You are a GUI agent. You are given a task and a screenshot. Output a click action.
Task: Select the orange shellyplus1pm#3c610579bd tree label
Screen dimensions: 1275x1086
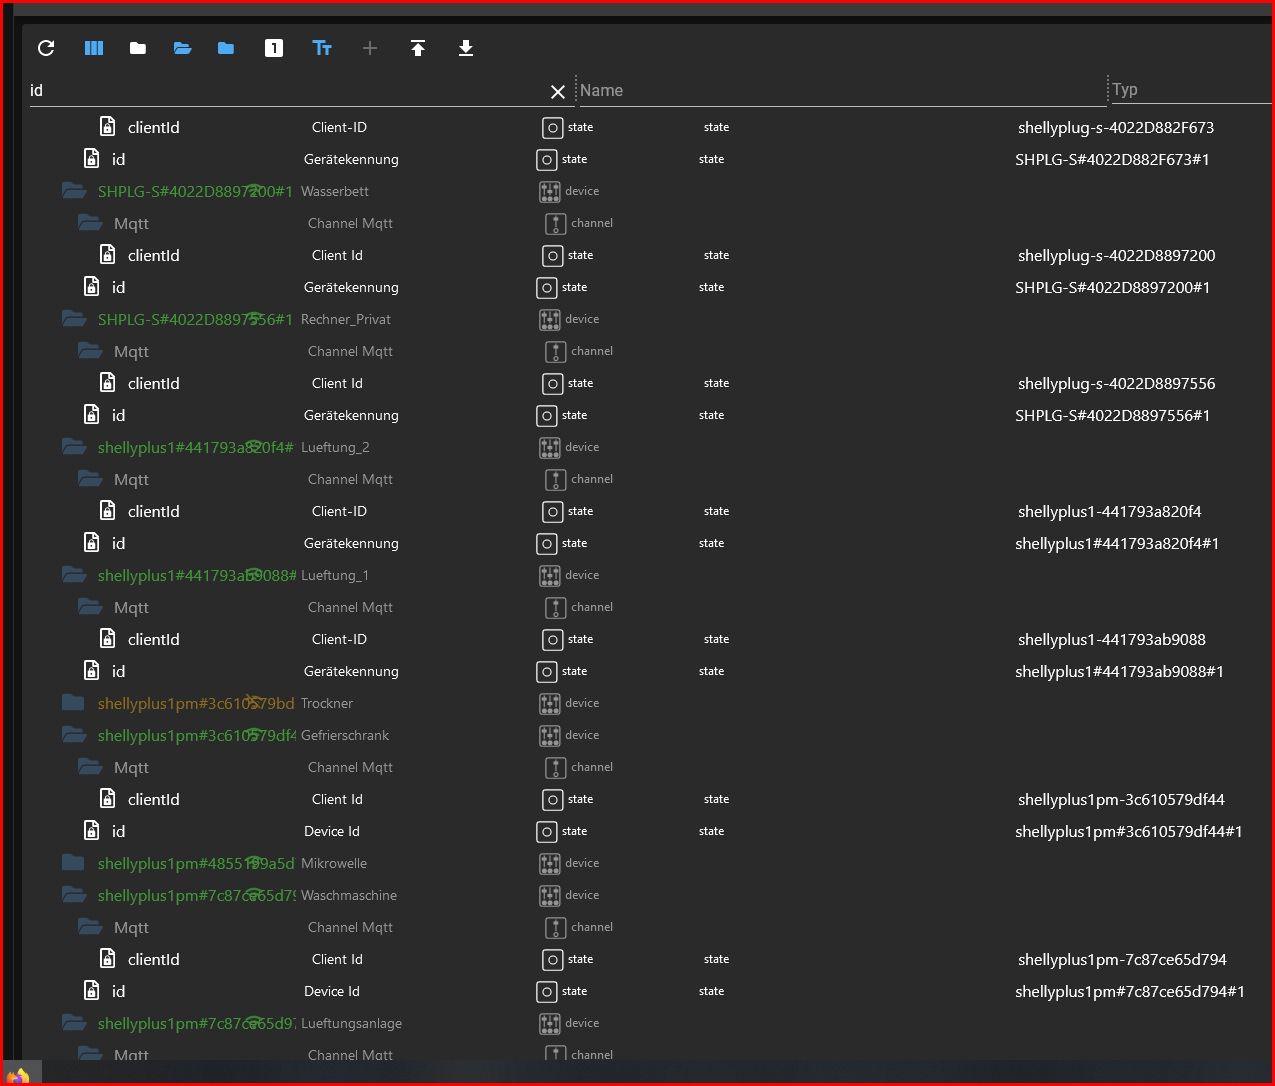pos(196,703)
